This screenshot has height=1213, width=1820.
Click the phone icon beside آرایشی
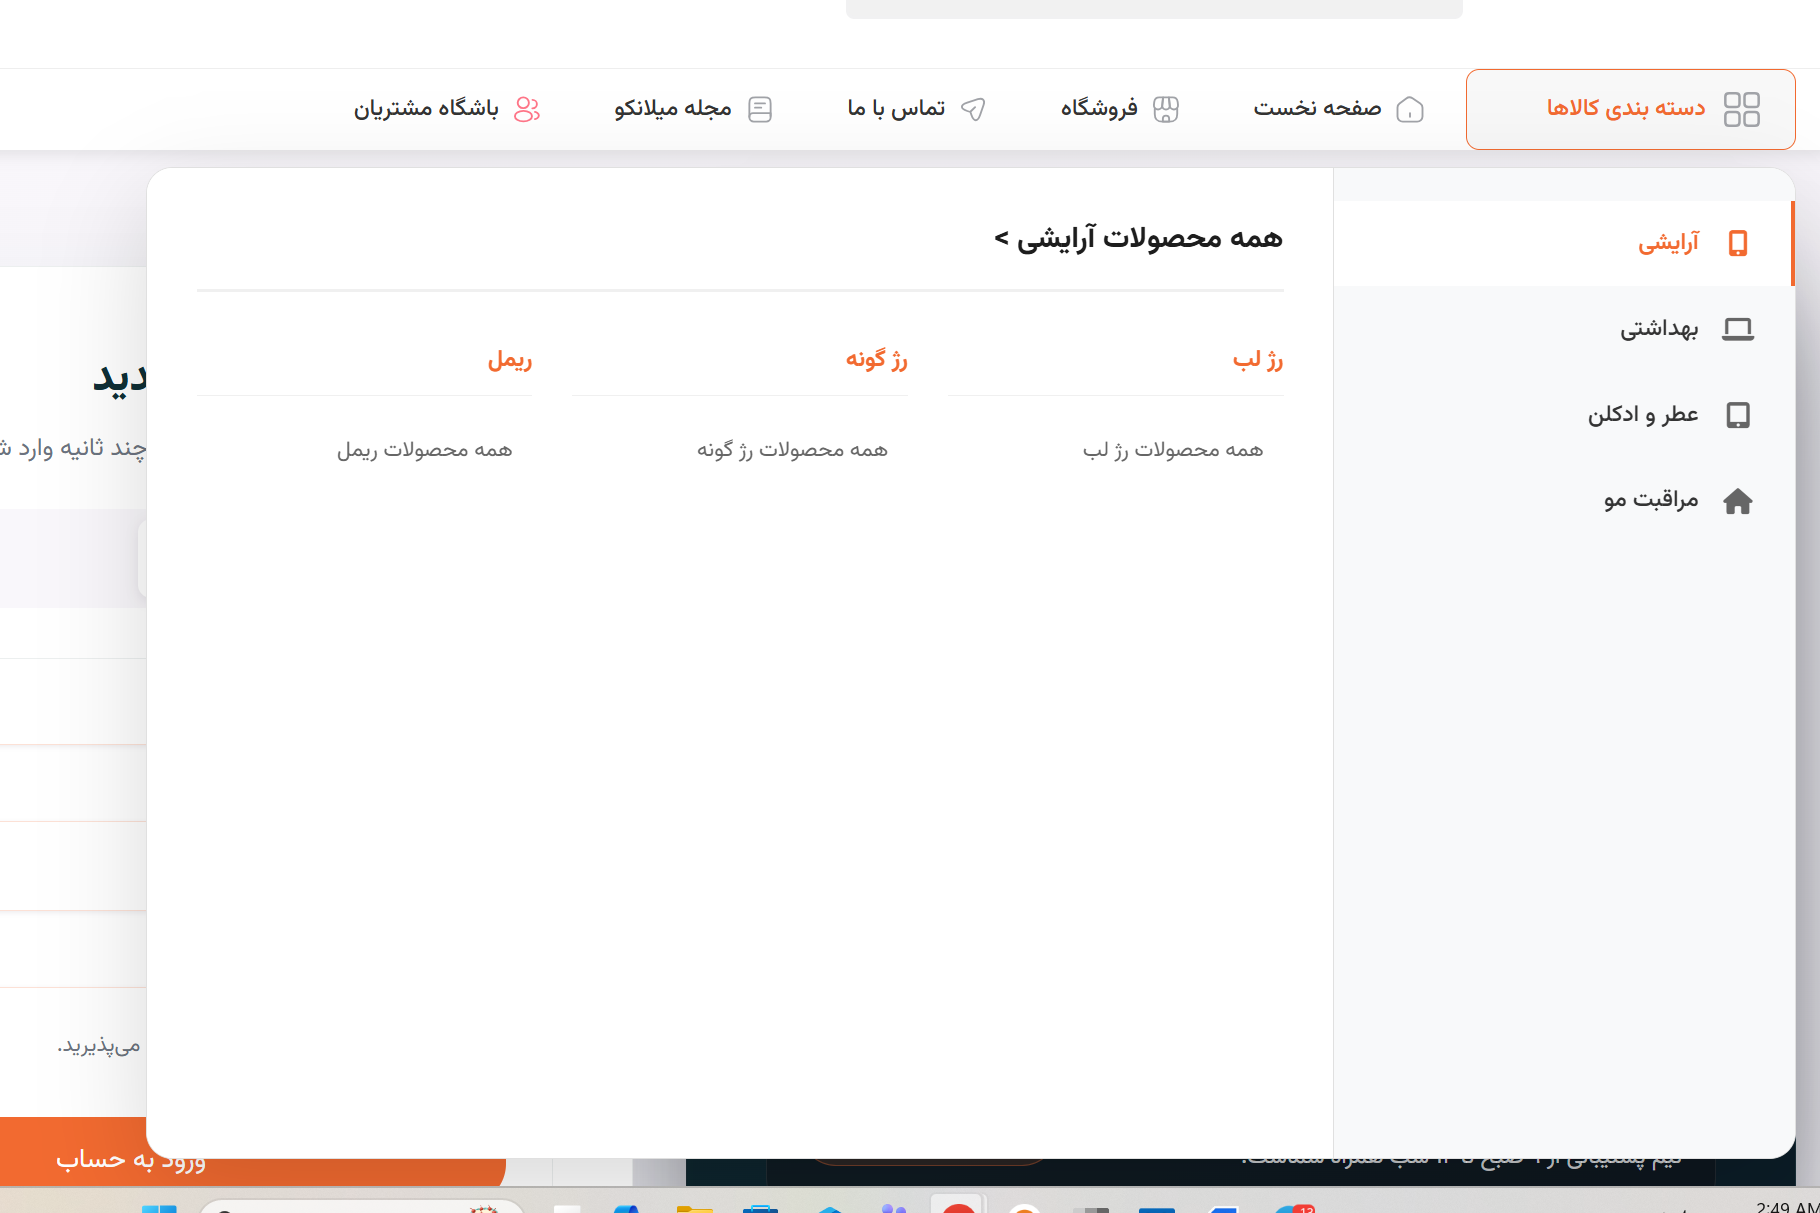pyautogui.click(x=1738, y=243)
